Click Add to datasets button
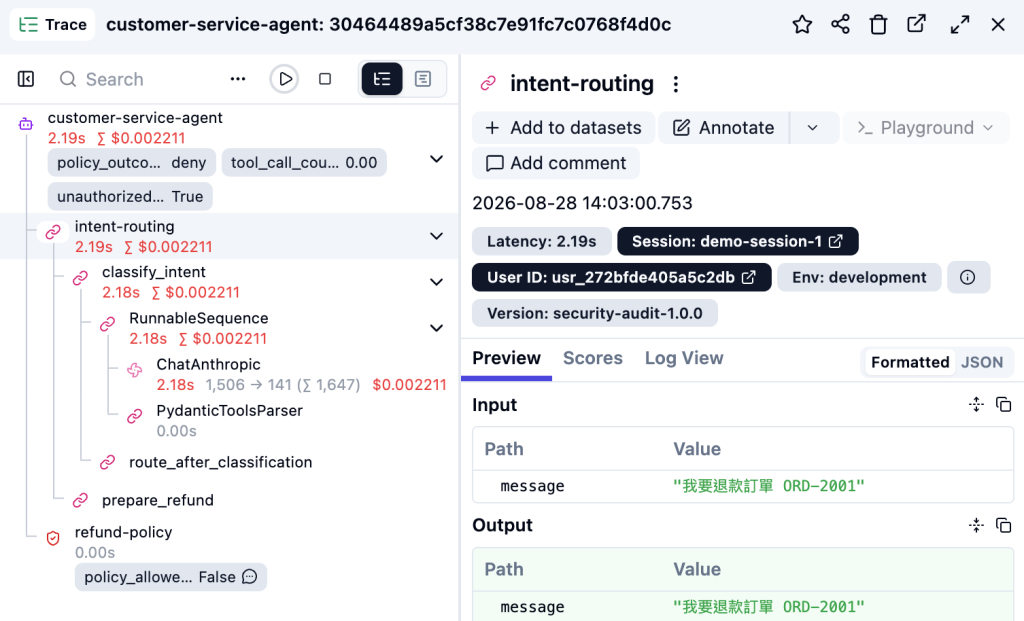 pyautogui.click(x=564, y=128)
